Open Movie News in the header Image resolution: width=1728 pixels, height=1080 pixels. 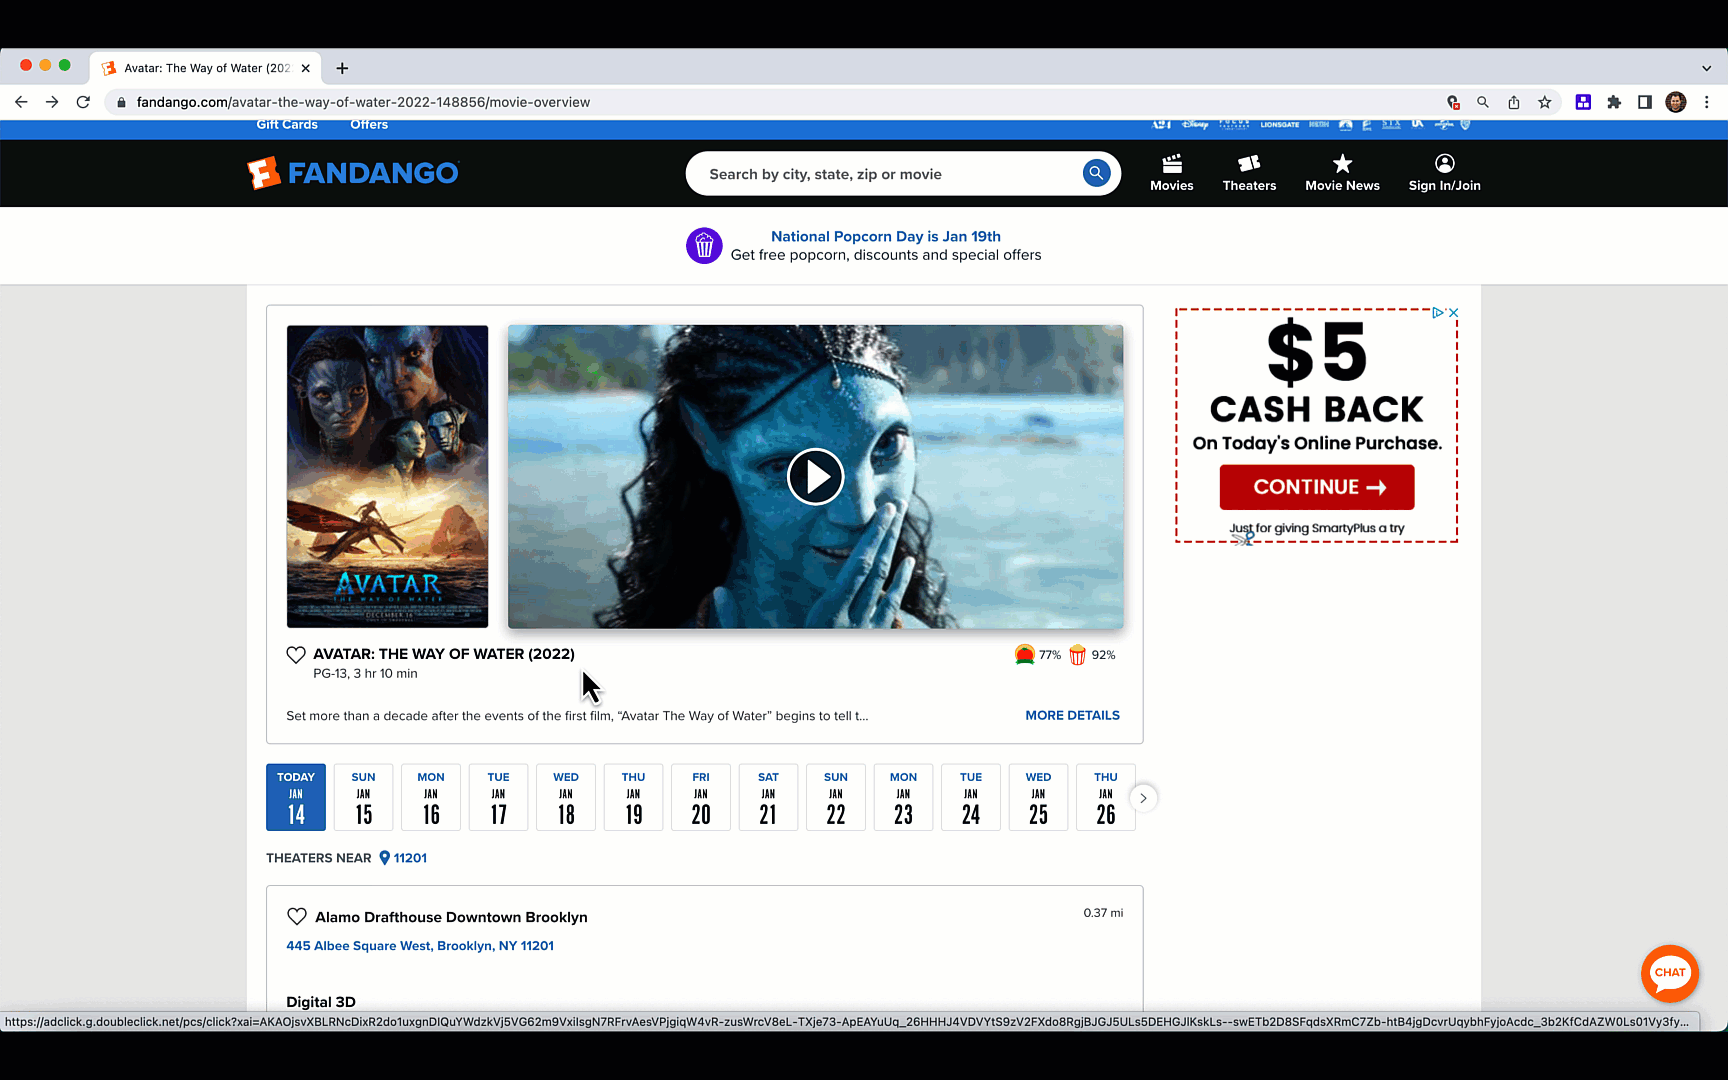(1342, 173)
